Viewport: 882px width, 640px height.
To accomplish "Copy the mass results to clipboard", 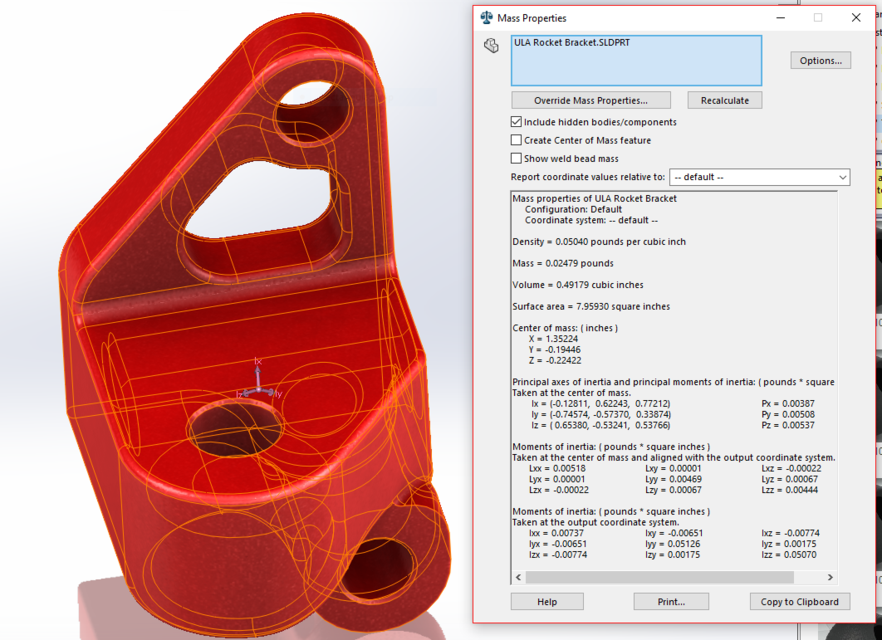I will (x=799, y=601).
